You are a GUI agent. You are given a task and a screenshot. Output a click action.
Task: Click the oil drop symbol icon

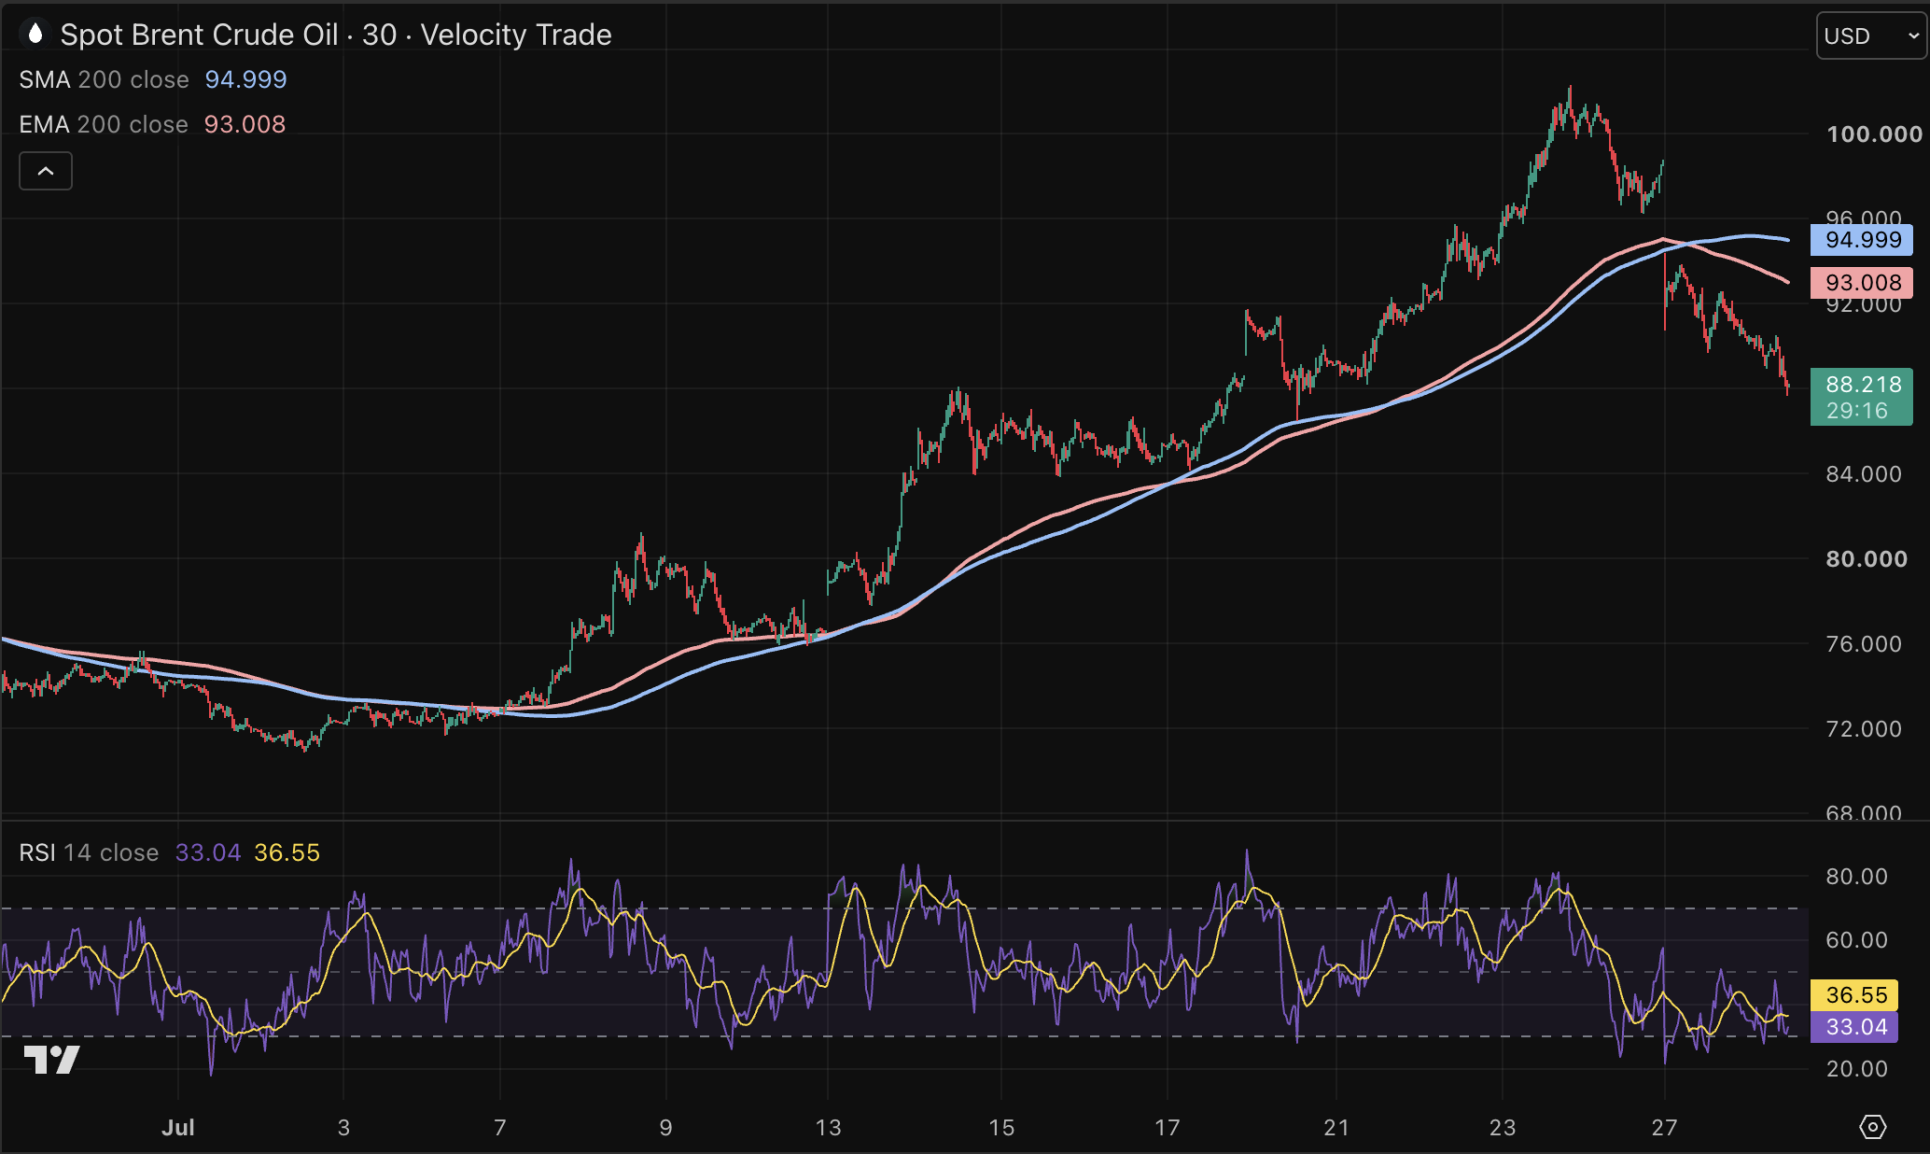35,34
